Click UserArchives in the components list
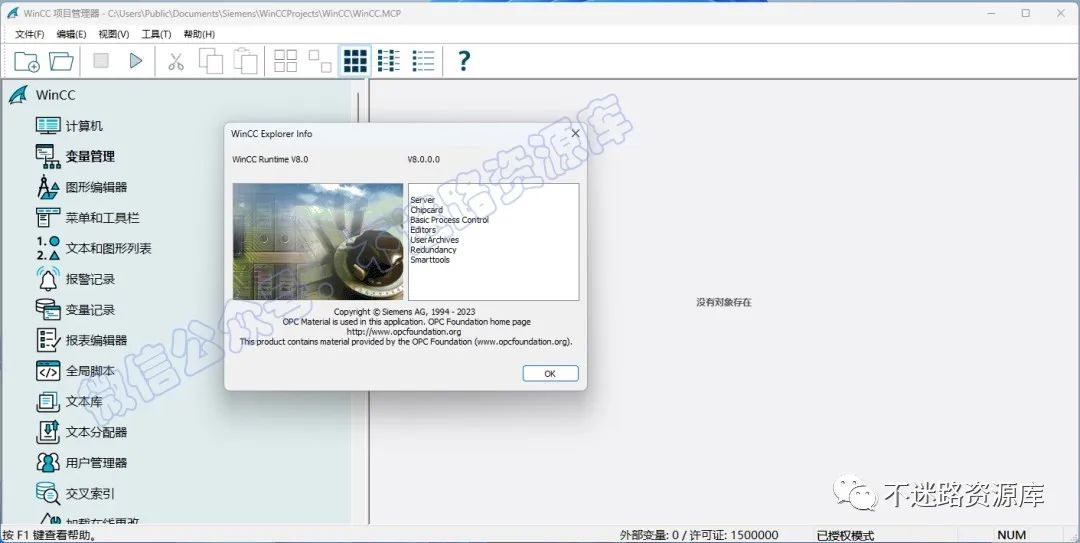 tap(435, 240)
